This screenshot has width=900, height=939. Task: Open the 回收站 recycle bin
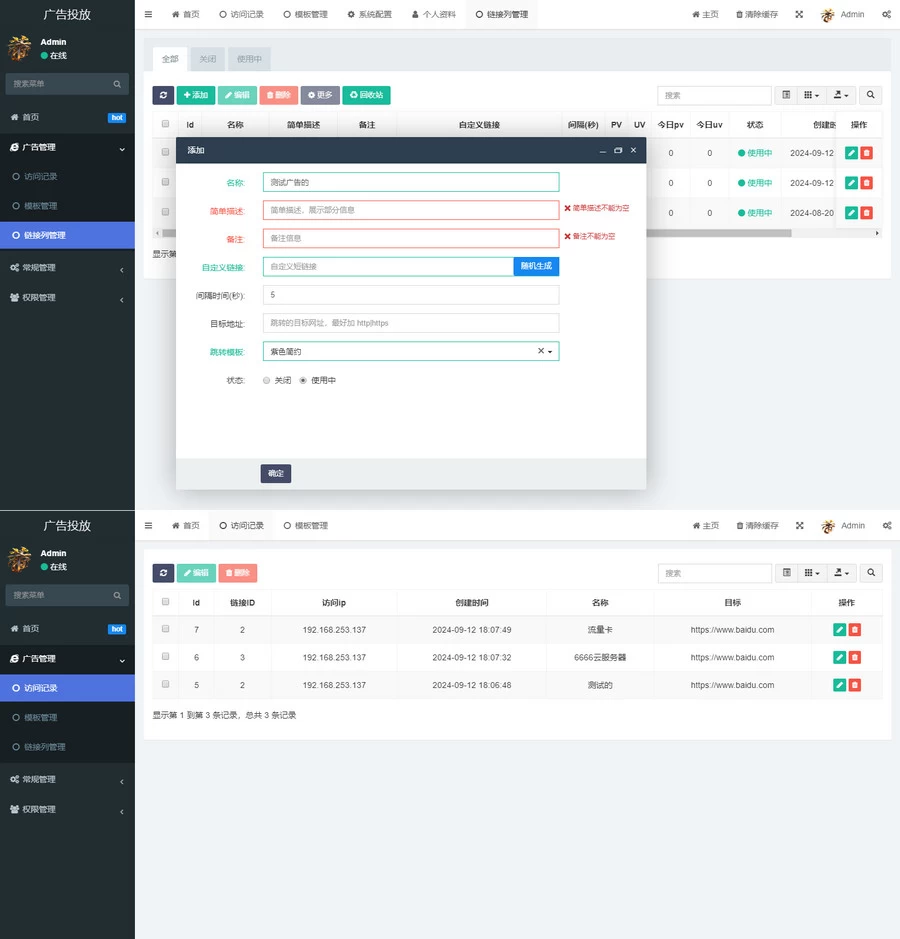coord(366,95)
